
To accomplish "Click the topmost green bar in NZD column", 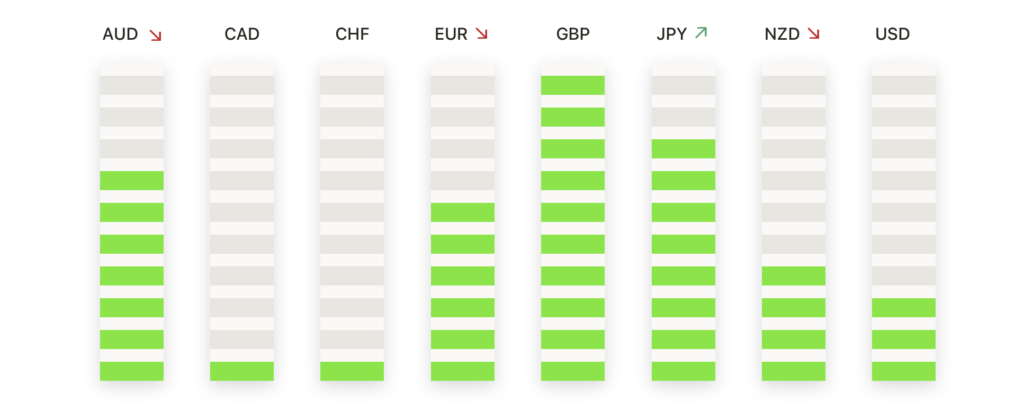I will click(793, 276).
